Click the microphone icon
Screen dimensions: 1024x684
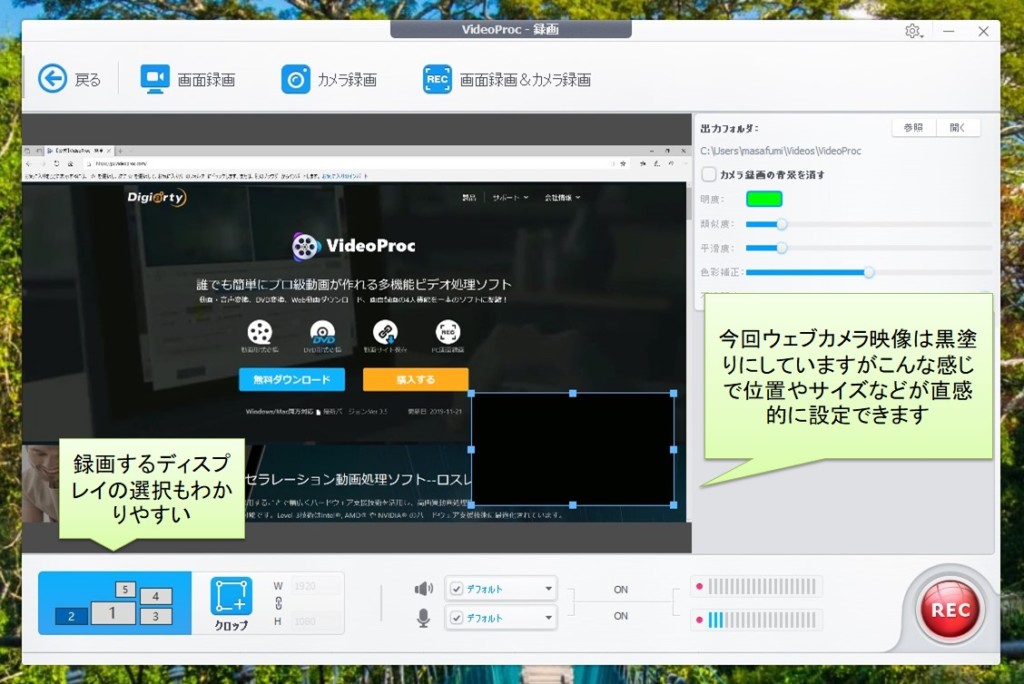click(424, 618)
